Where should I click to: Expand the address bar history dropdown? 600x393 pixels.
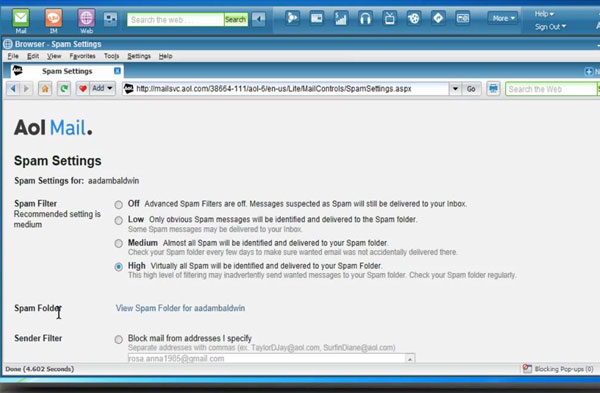(455, 89)
